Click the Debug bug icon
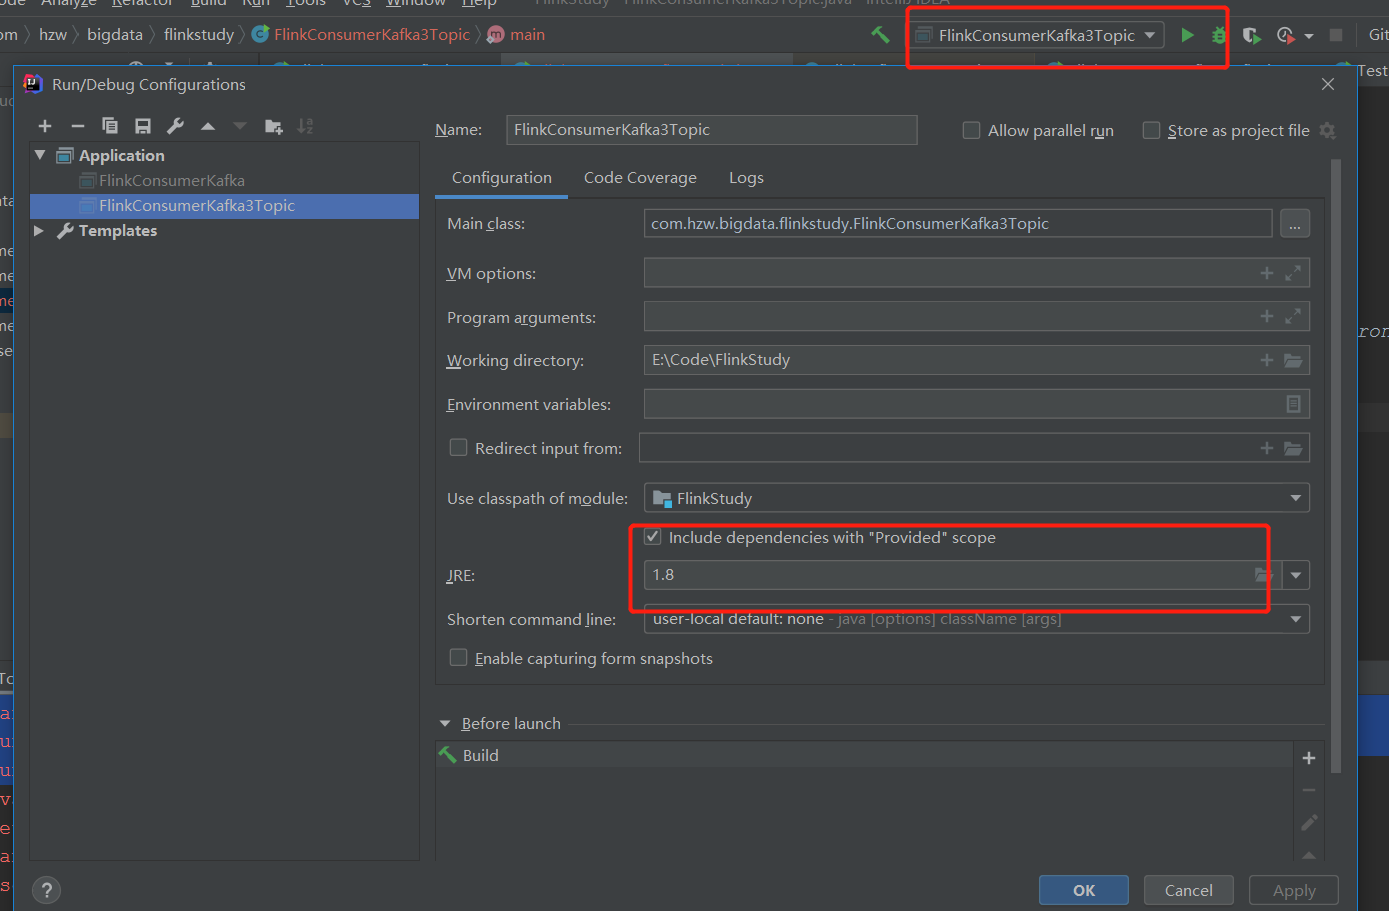Viewport: 1389px width, 911px height. (1218, 35)
